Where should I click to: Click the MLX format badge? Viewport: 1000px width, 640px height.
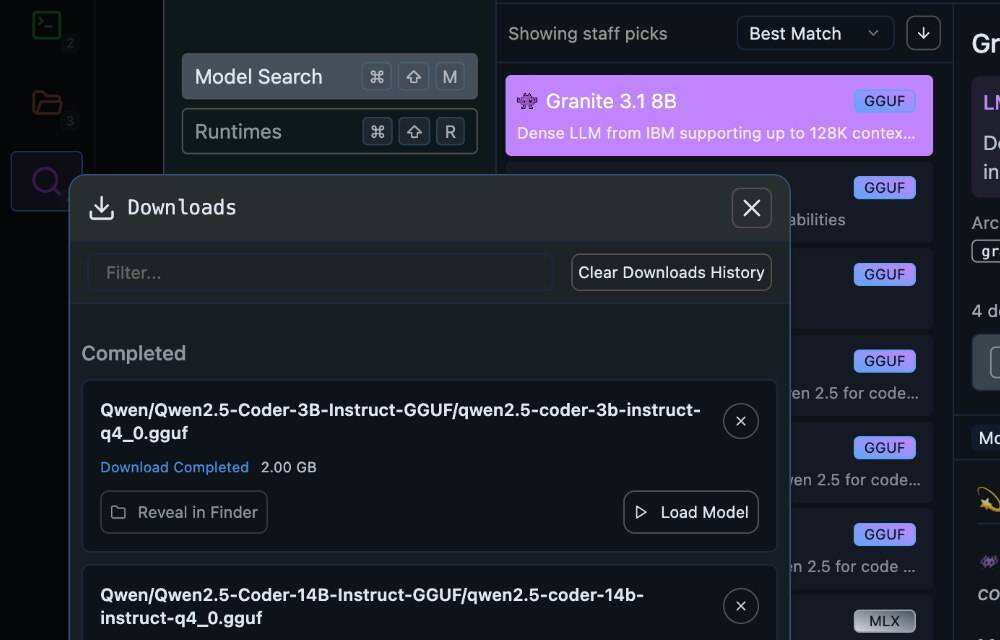(x=884, y=621)
